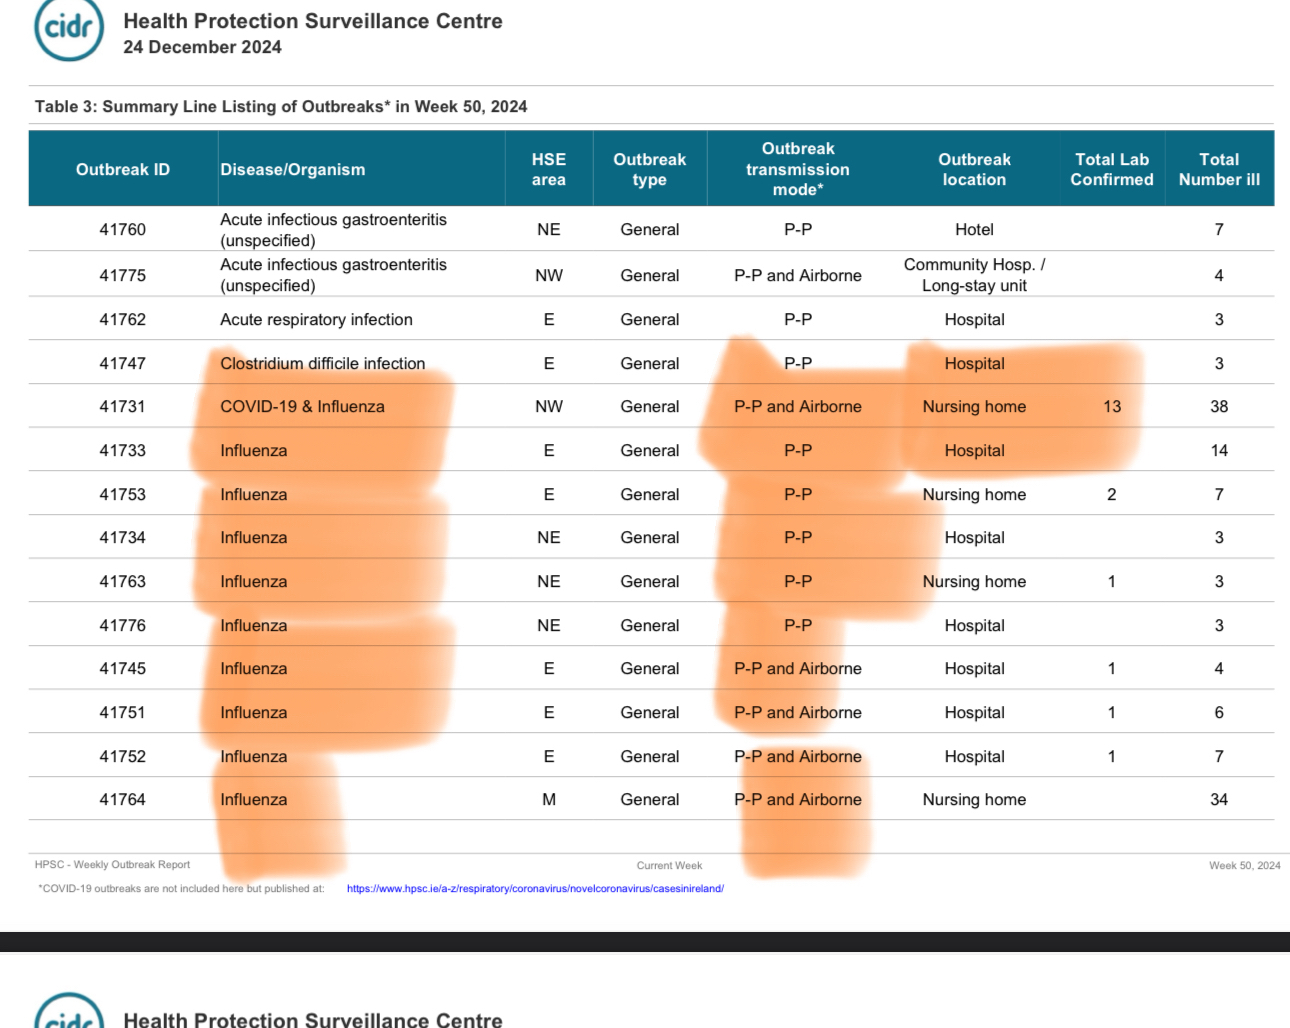This screenshot has width=1290, height=1028.
Task: Click outbreak ID 41760 cell
Action: coord(123,229)
